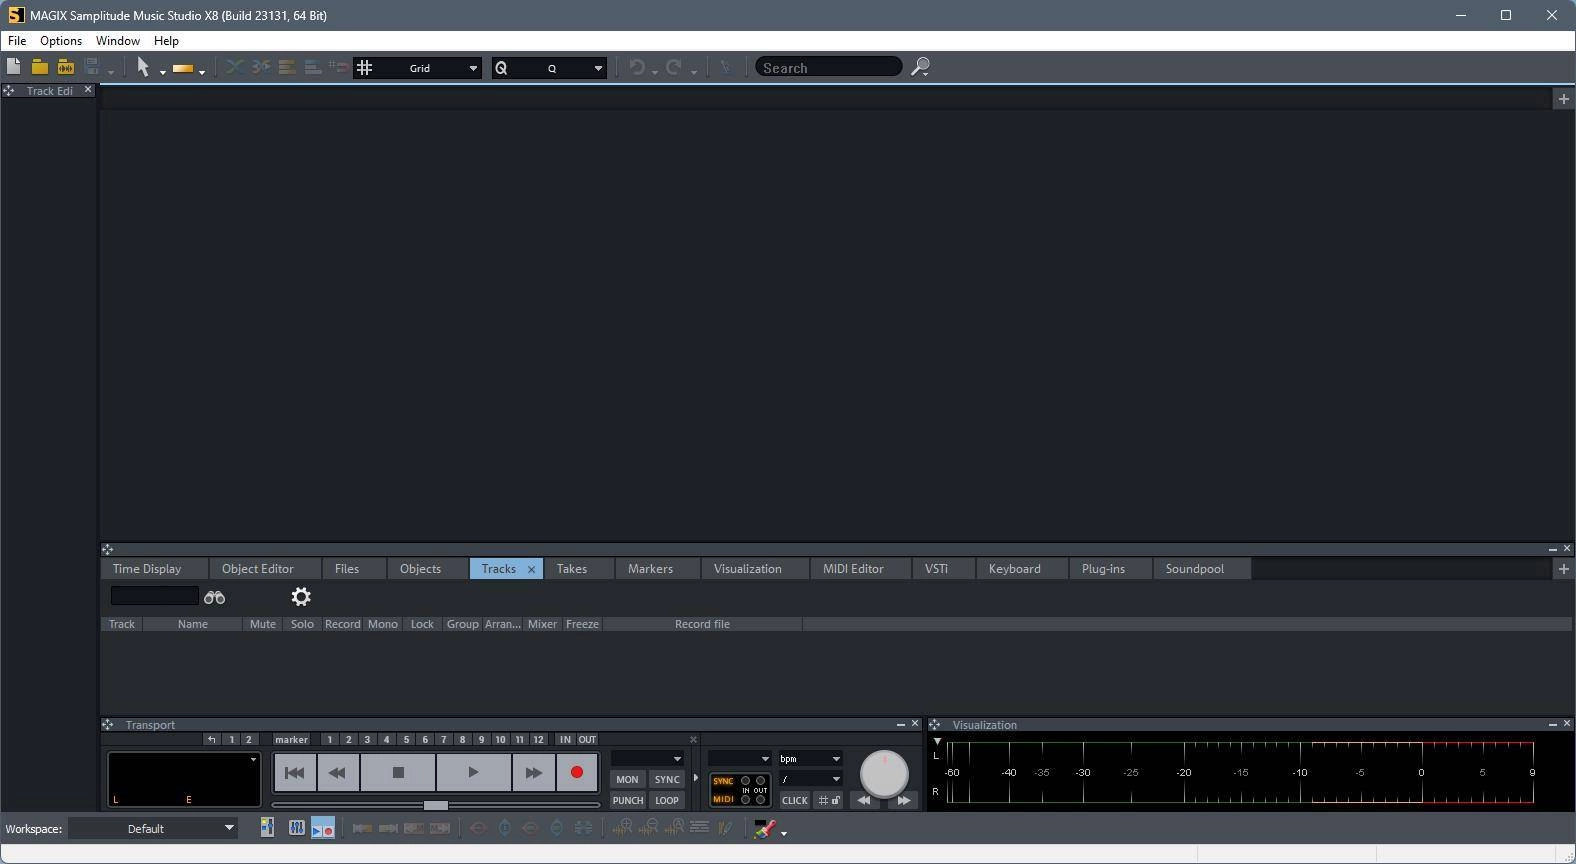Screen dimensions: 1576x864
Task: Open the File menu
Action: [17, 41]
